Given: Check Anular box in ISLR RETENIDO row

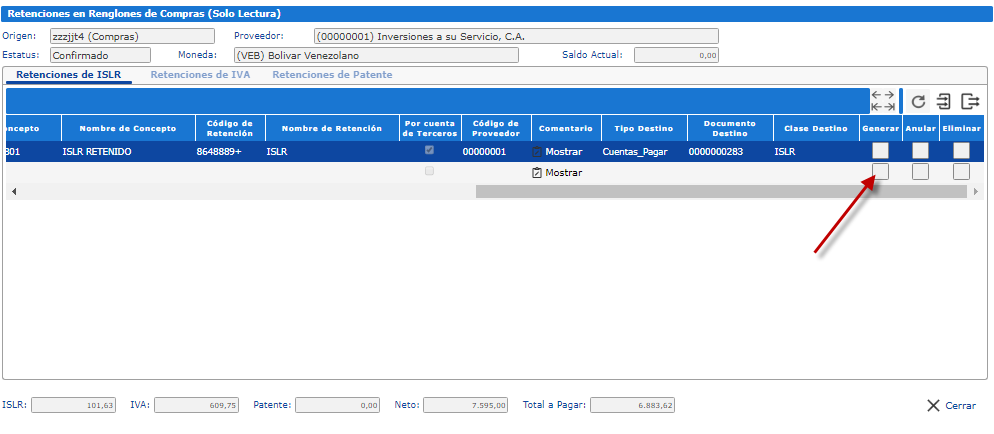Looking at the screenshot, I should pos(920,151).
